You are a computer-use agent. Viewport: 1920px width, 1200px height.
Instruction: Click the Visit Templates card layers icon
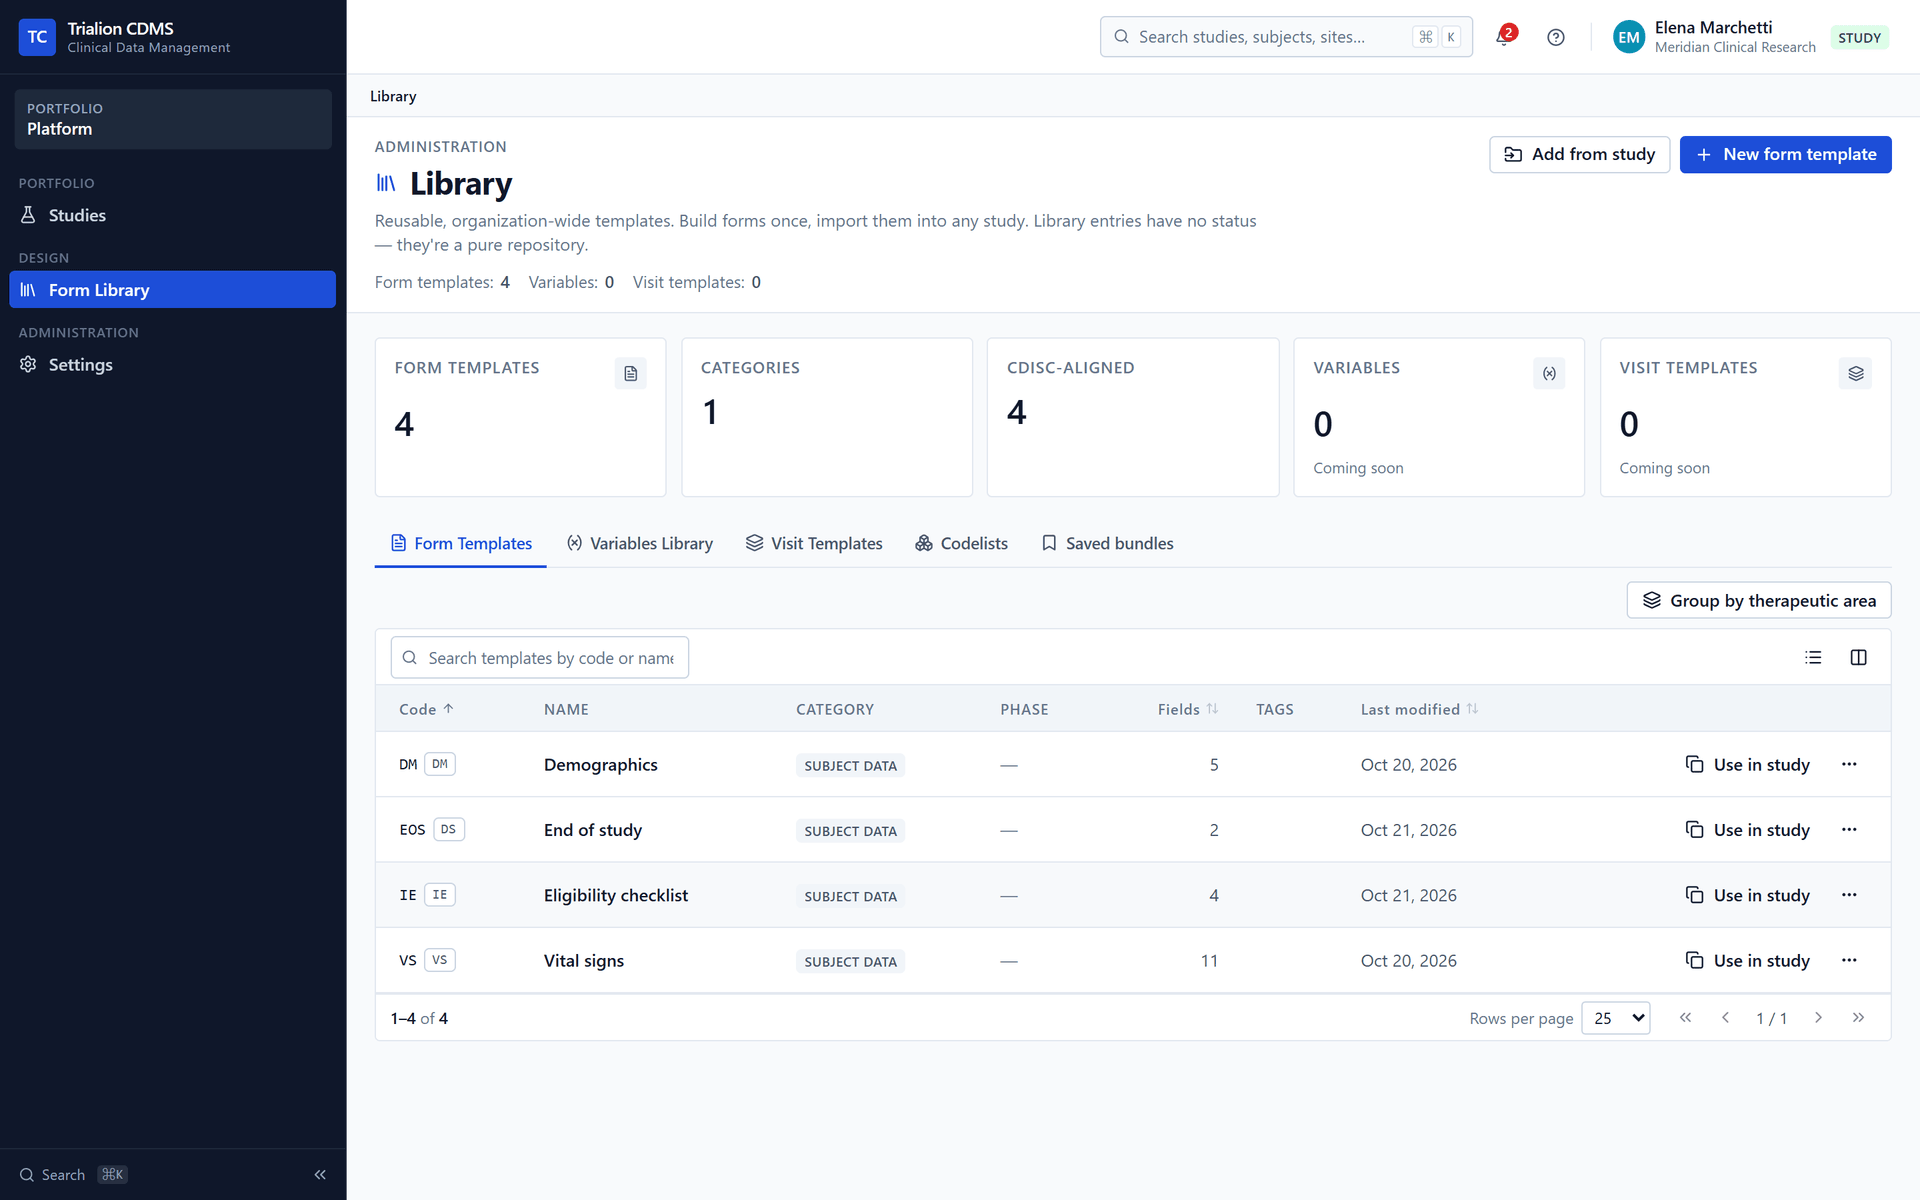click(x=1856, y=373)
